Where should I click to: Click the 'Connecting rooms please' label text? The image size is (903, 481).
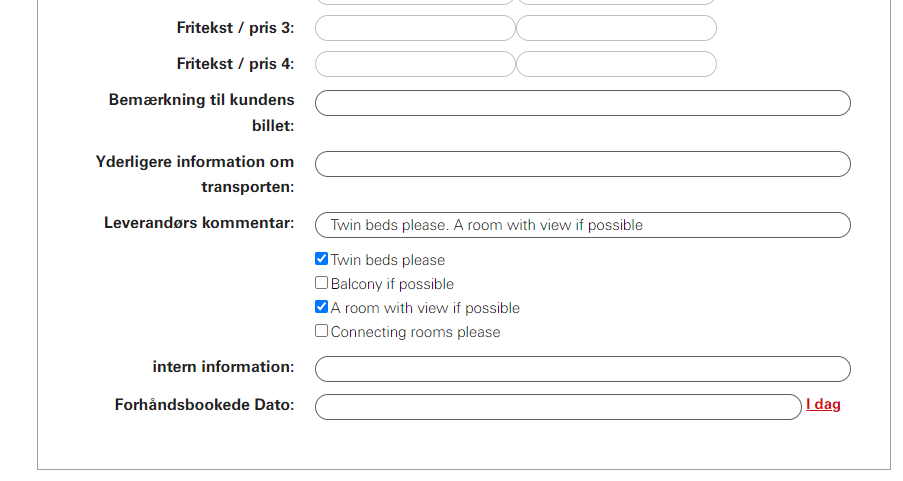click(415, 332)
